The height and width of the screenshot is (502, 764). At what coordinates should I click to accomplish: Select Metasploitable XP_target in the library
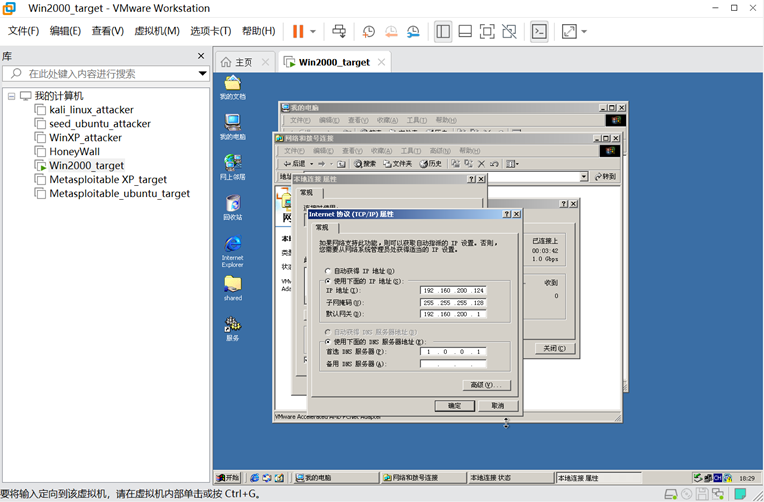click(x=108, y=179)
